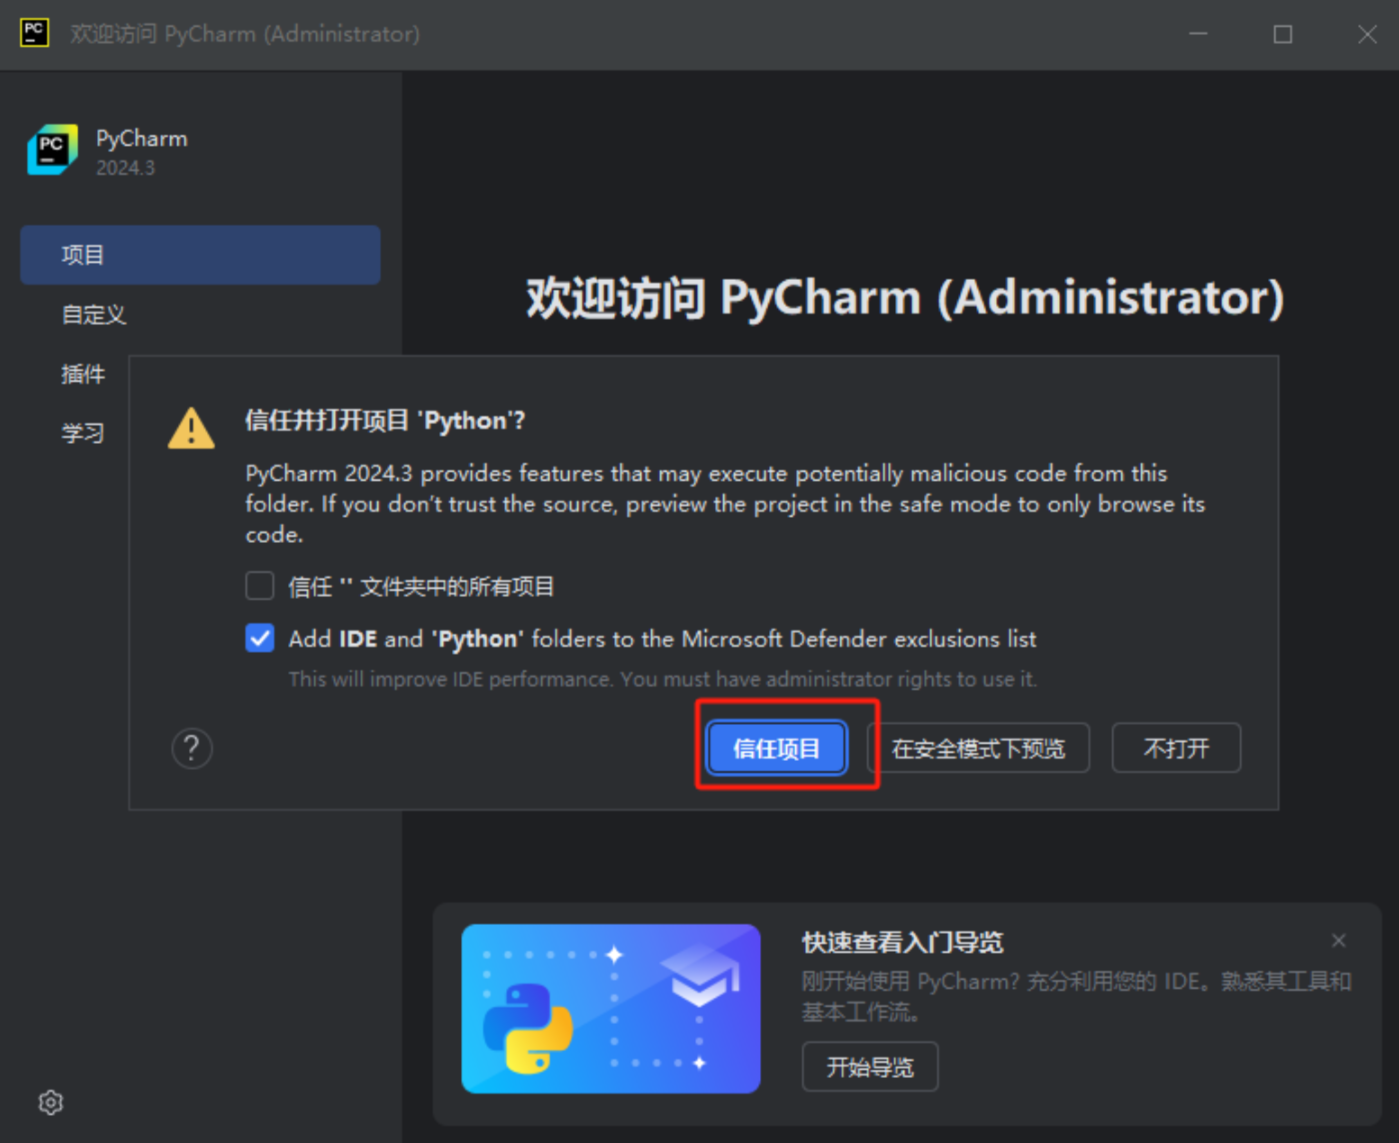The image size is (1399, 1143).
Task: Start the tour with 开始导览
Action: (x=870, y=1067)
